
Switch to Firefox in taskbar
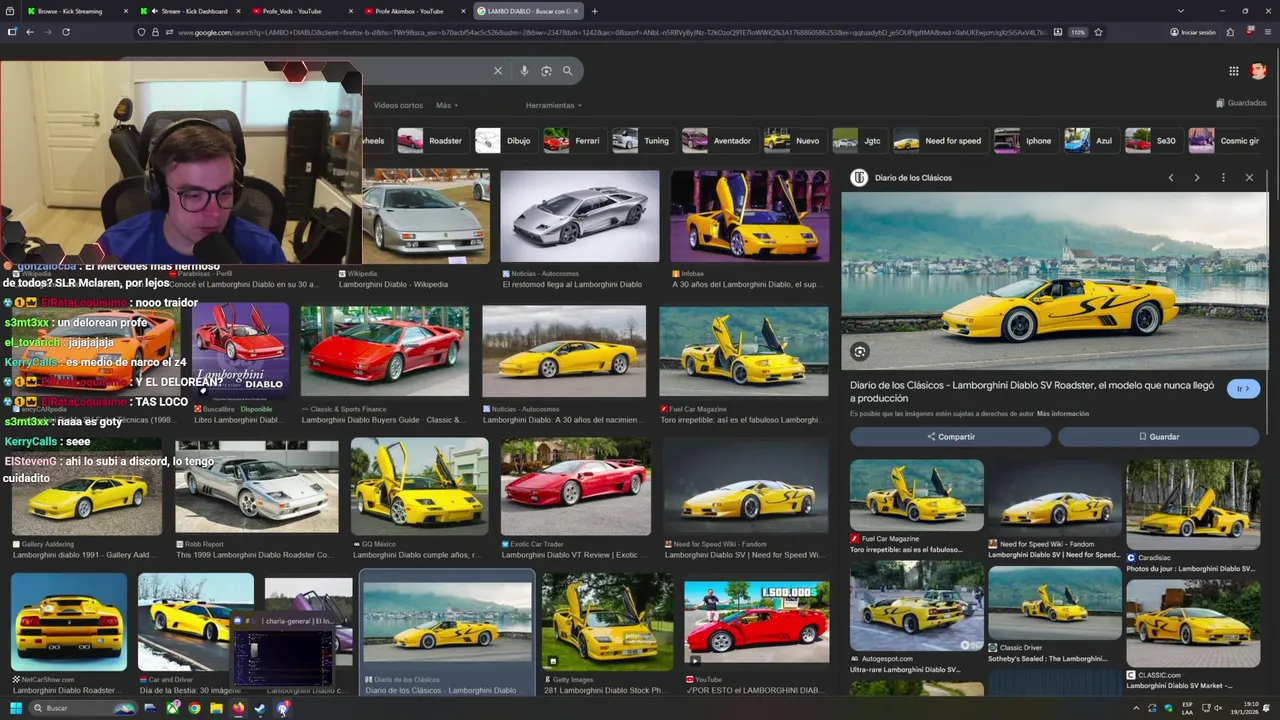click(x=238, y=708)
